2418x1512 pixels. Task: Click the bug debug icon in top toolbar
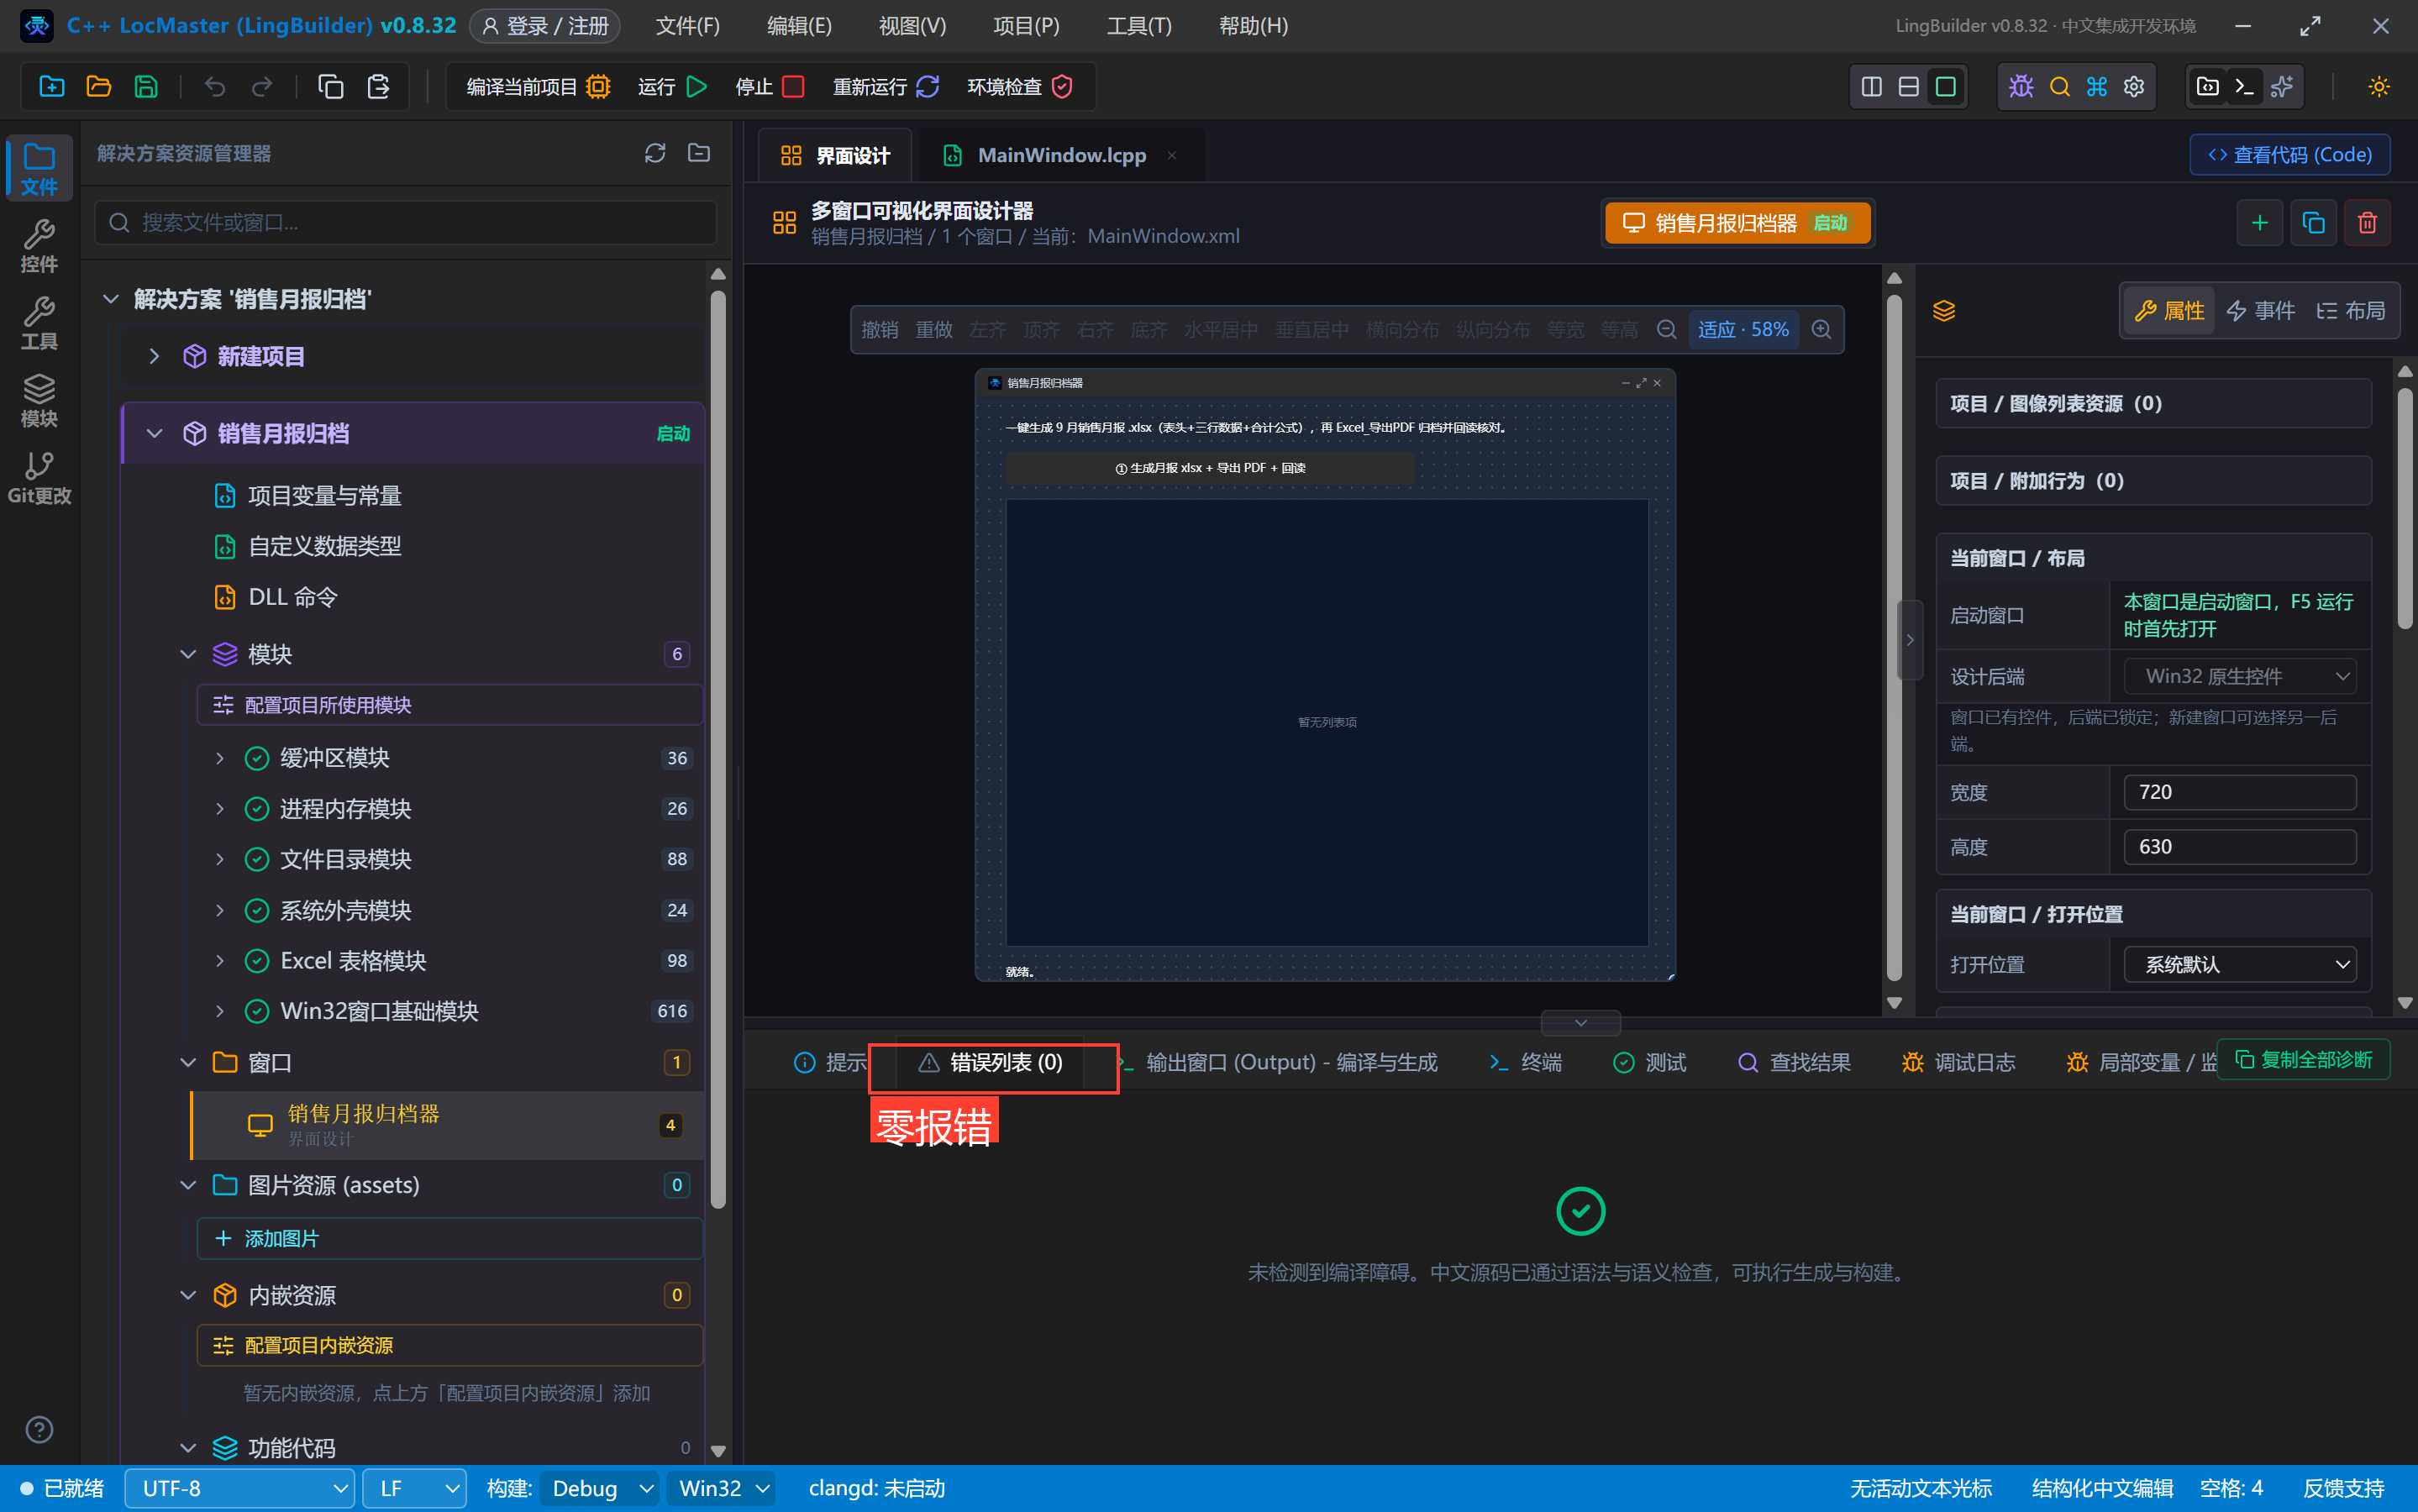2021,87
